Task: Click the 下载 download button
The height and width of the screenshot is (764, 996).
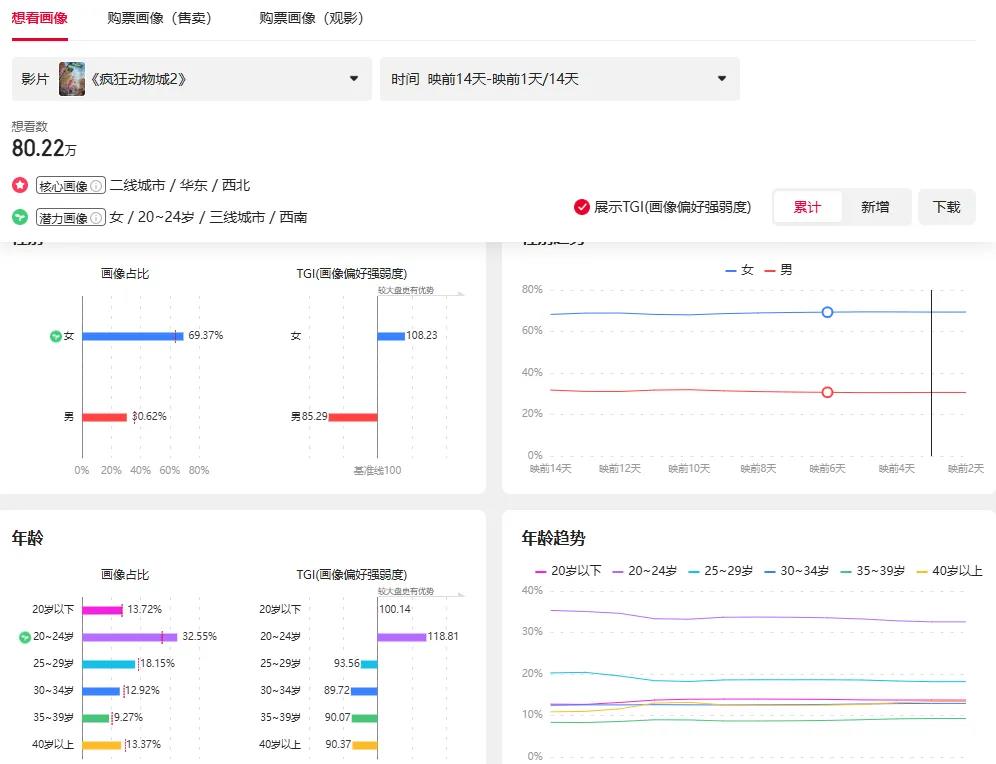Action: (947, 207)
